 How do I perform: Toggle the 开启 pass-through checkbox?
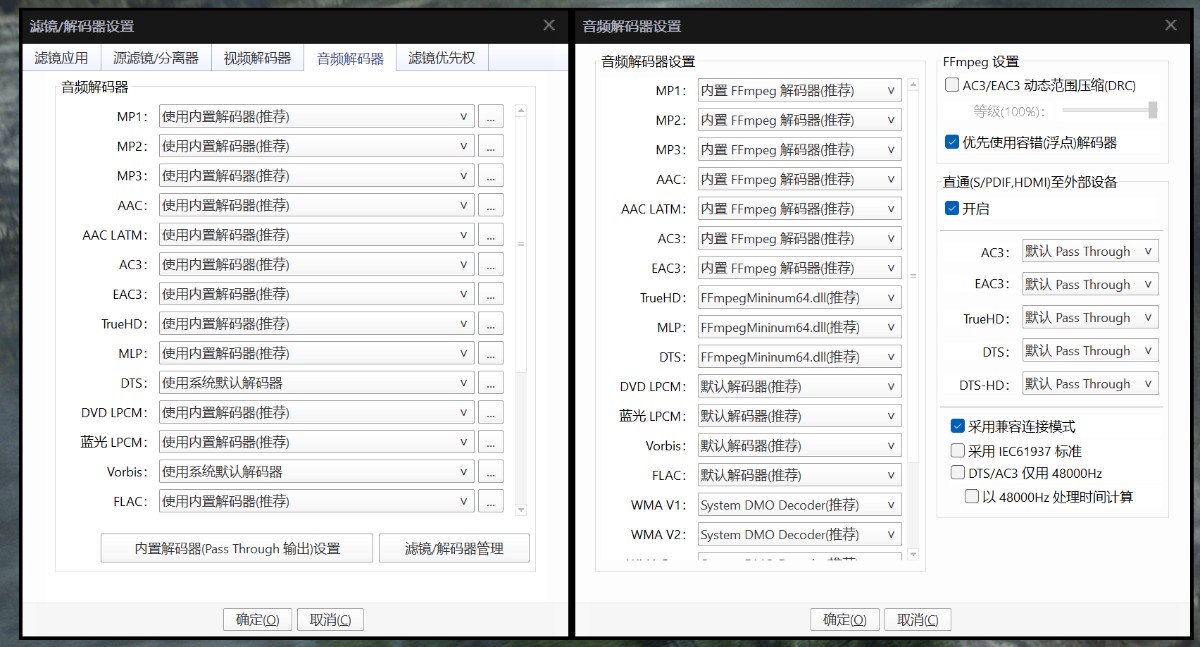click(952, 209)
